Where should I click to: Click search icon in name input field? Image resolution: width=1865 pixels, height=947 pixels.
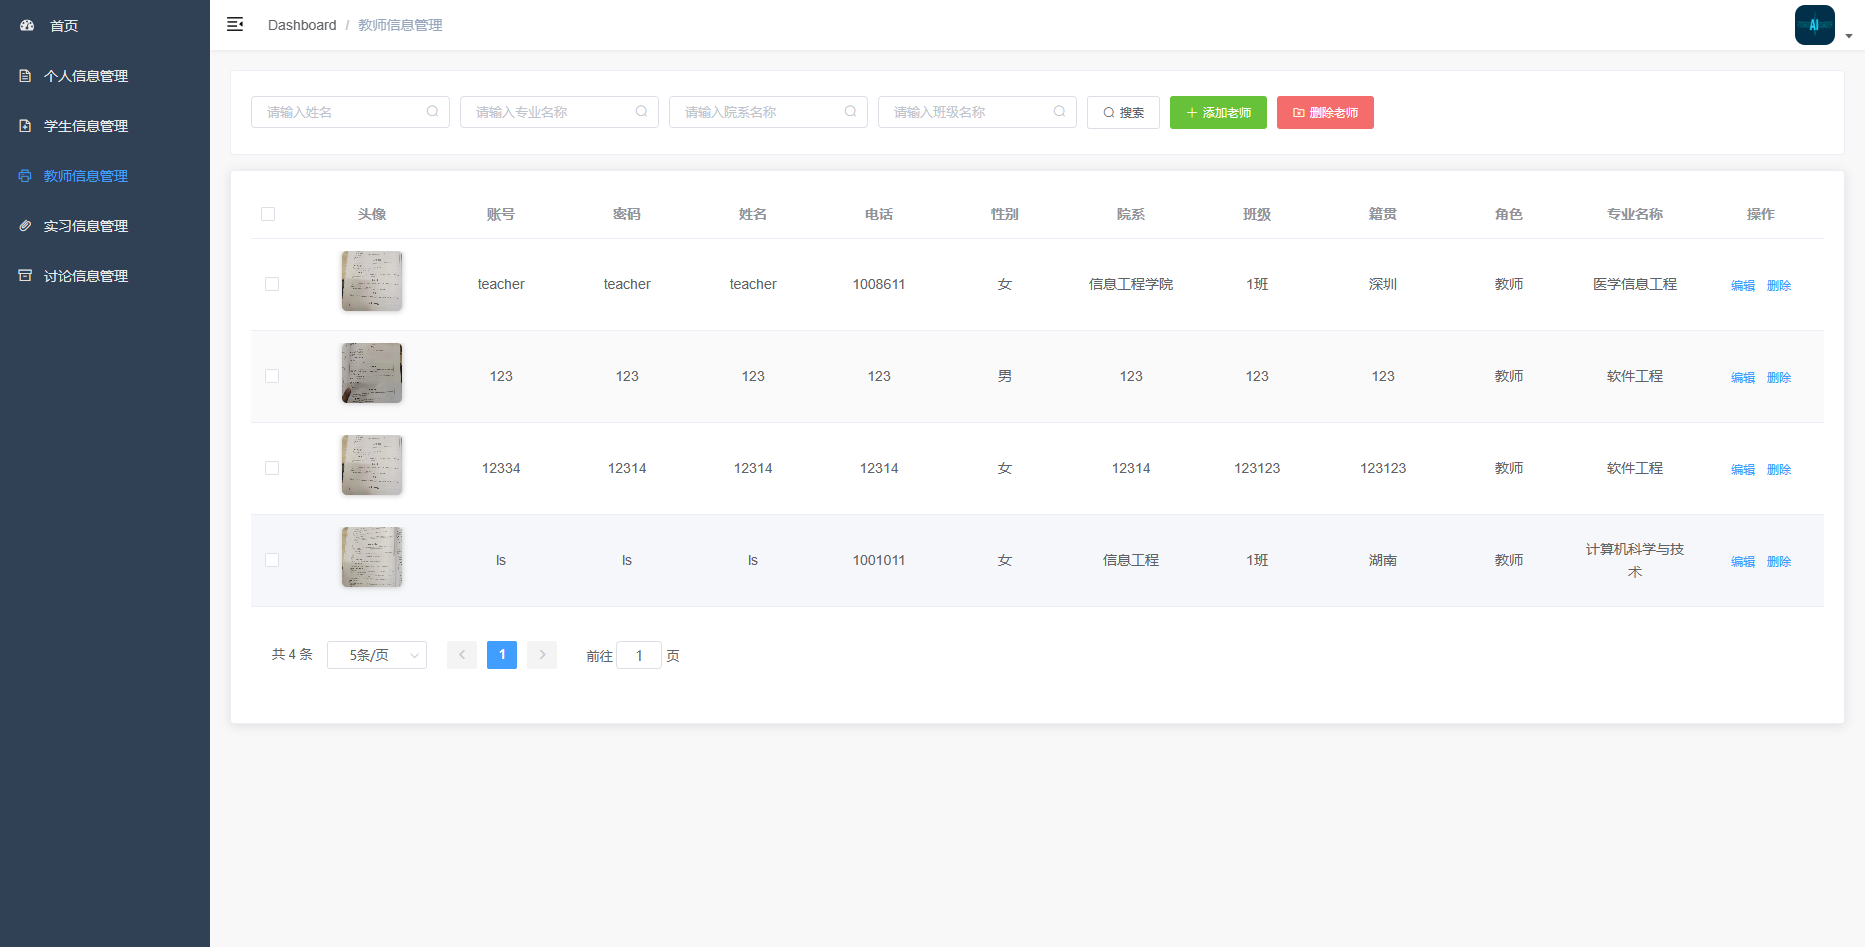[x=432, y=112]
